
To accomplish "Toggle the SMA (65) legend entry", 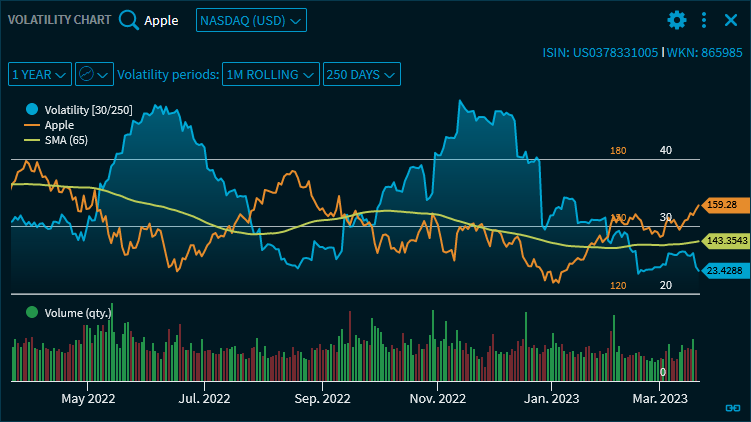I will 65,139.
